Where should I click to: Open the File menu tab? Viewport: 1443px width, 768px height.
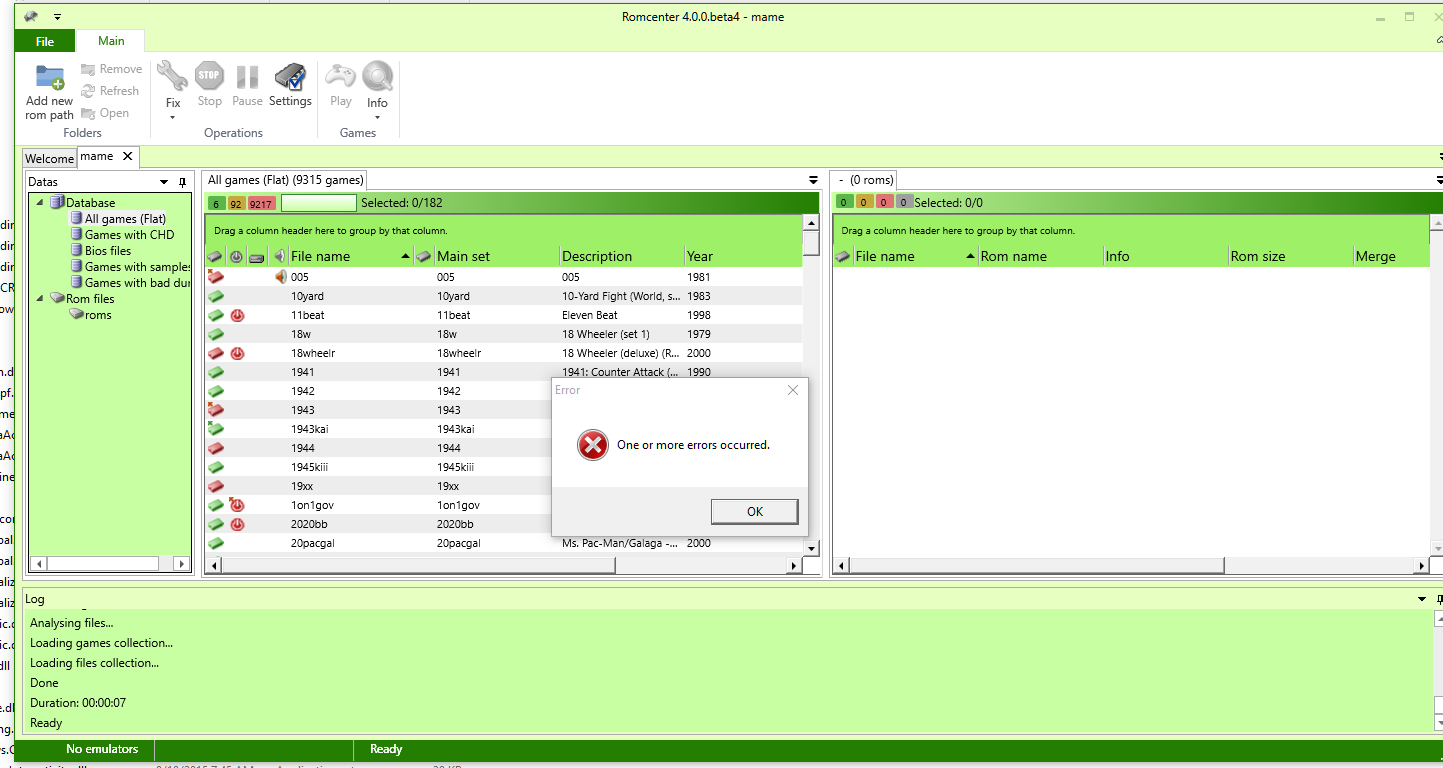click(x=45, y=41)
